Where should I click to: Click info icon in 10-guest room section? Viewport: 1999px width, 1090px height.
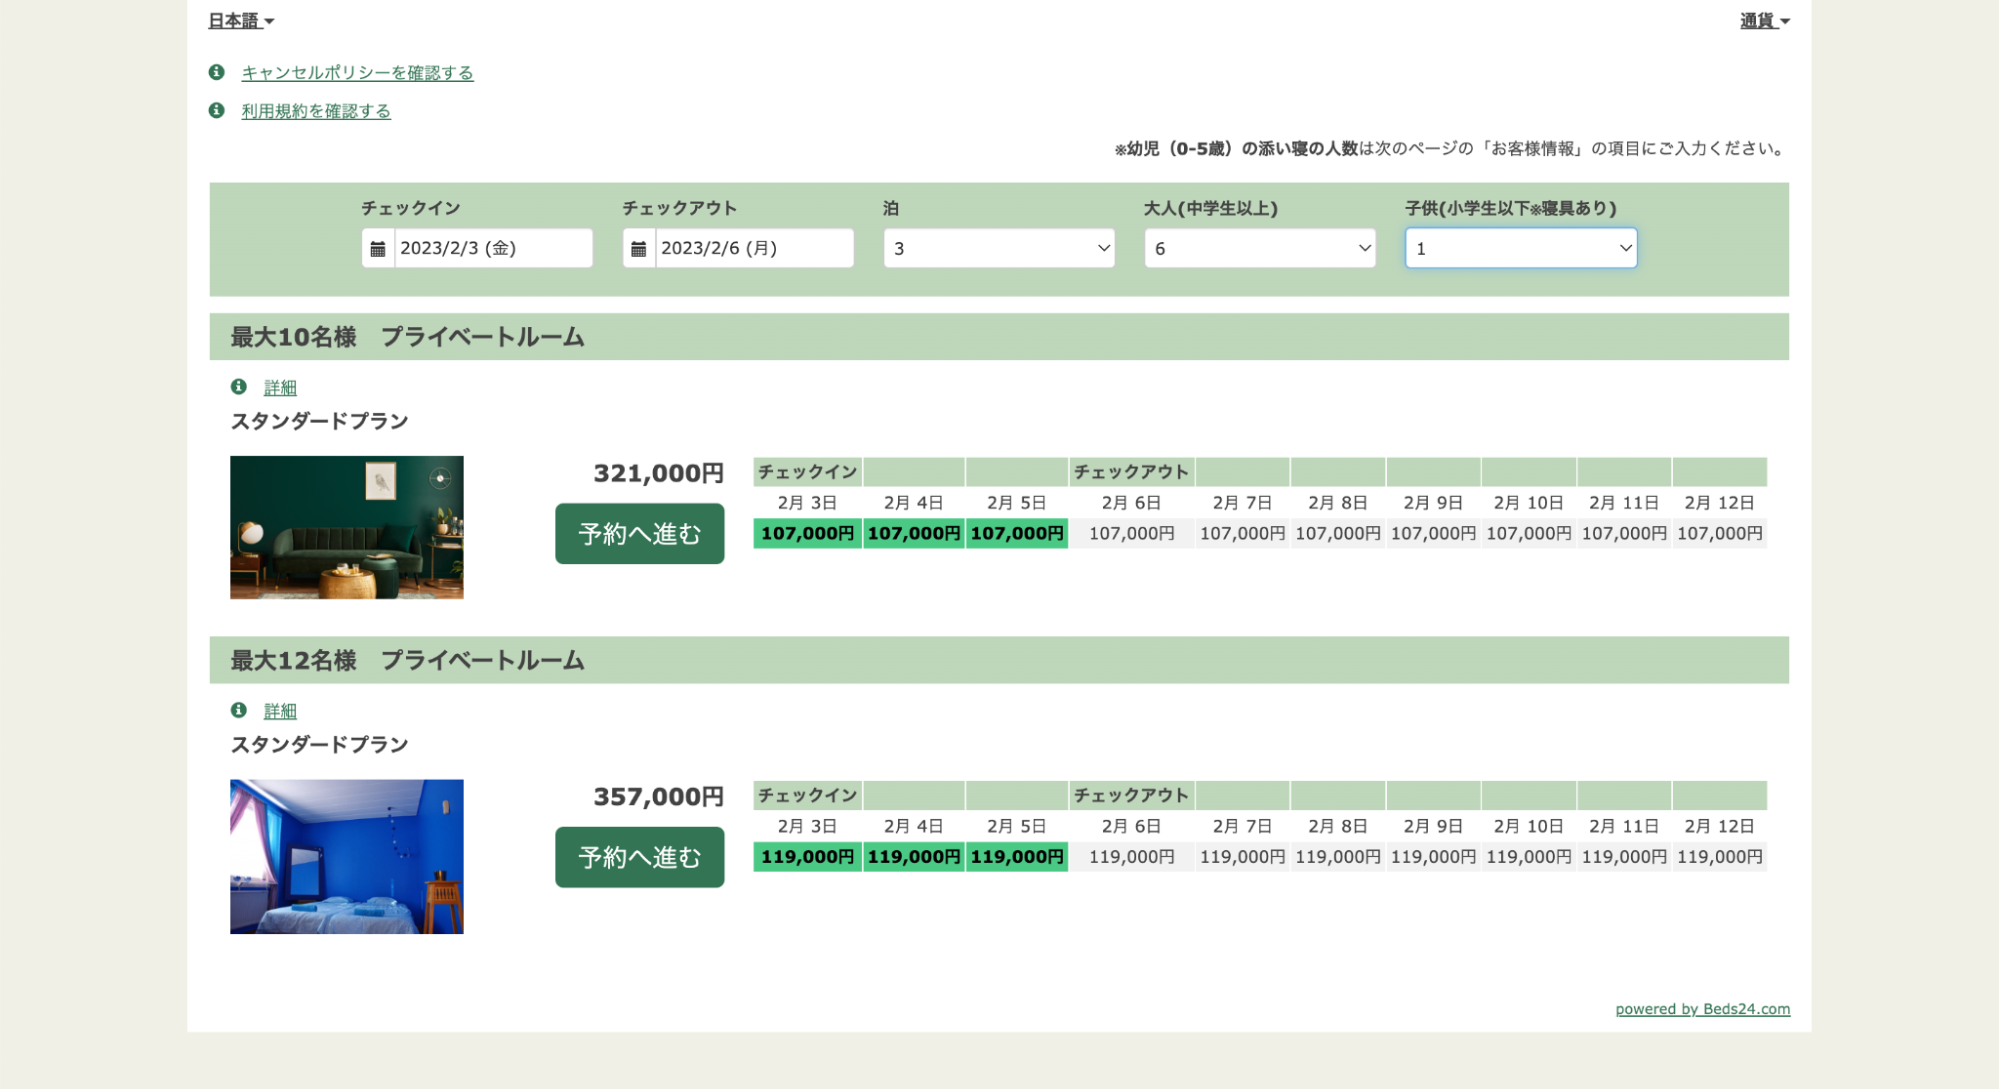238,387
